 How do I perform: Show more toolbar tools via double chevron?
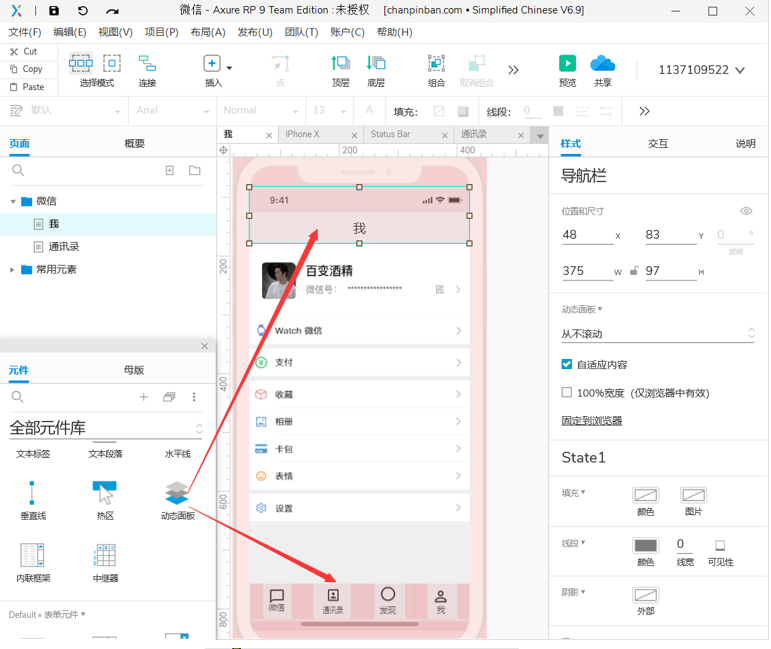[513, 70]
